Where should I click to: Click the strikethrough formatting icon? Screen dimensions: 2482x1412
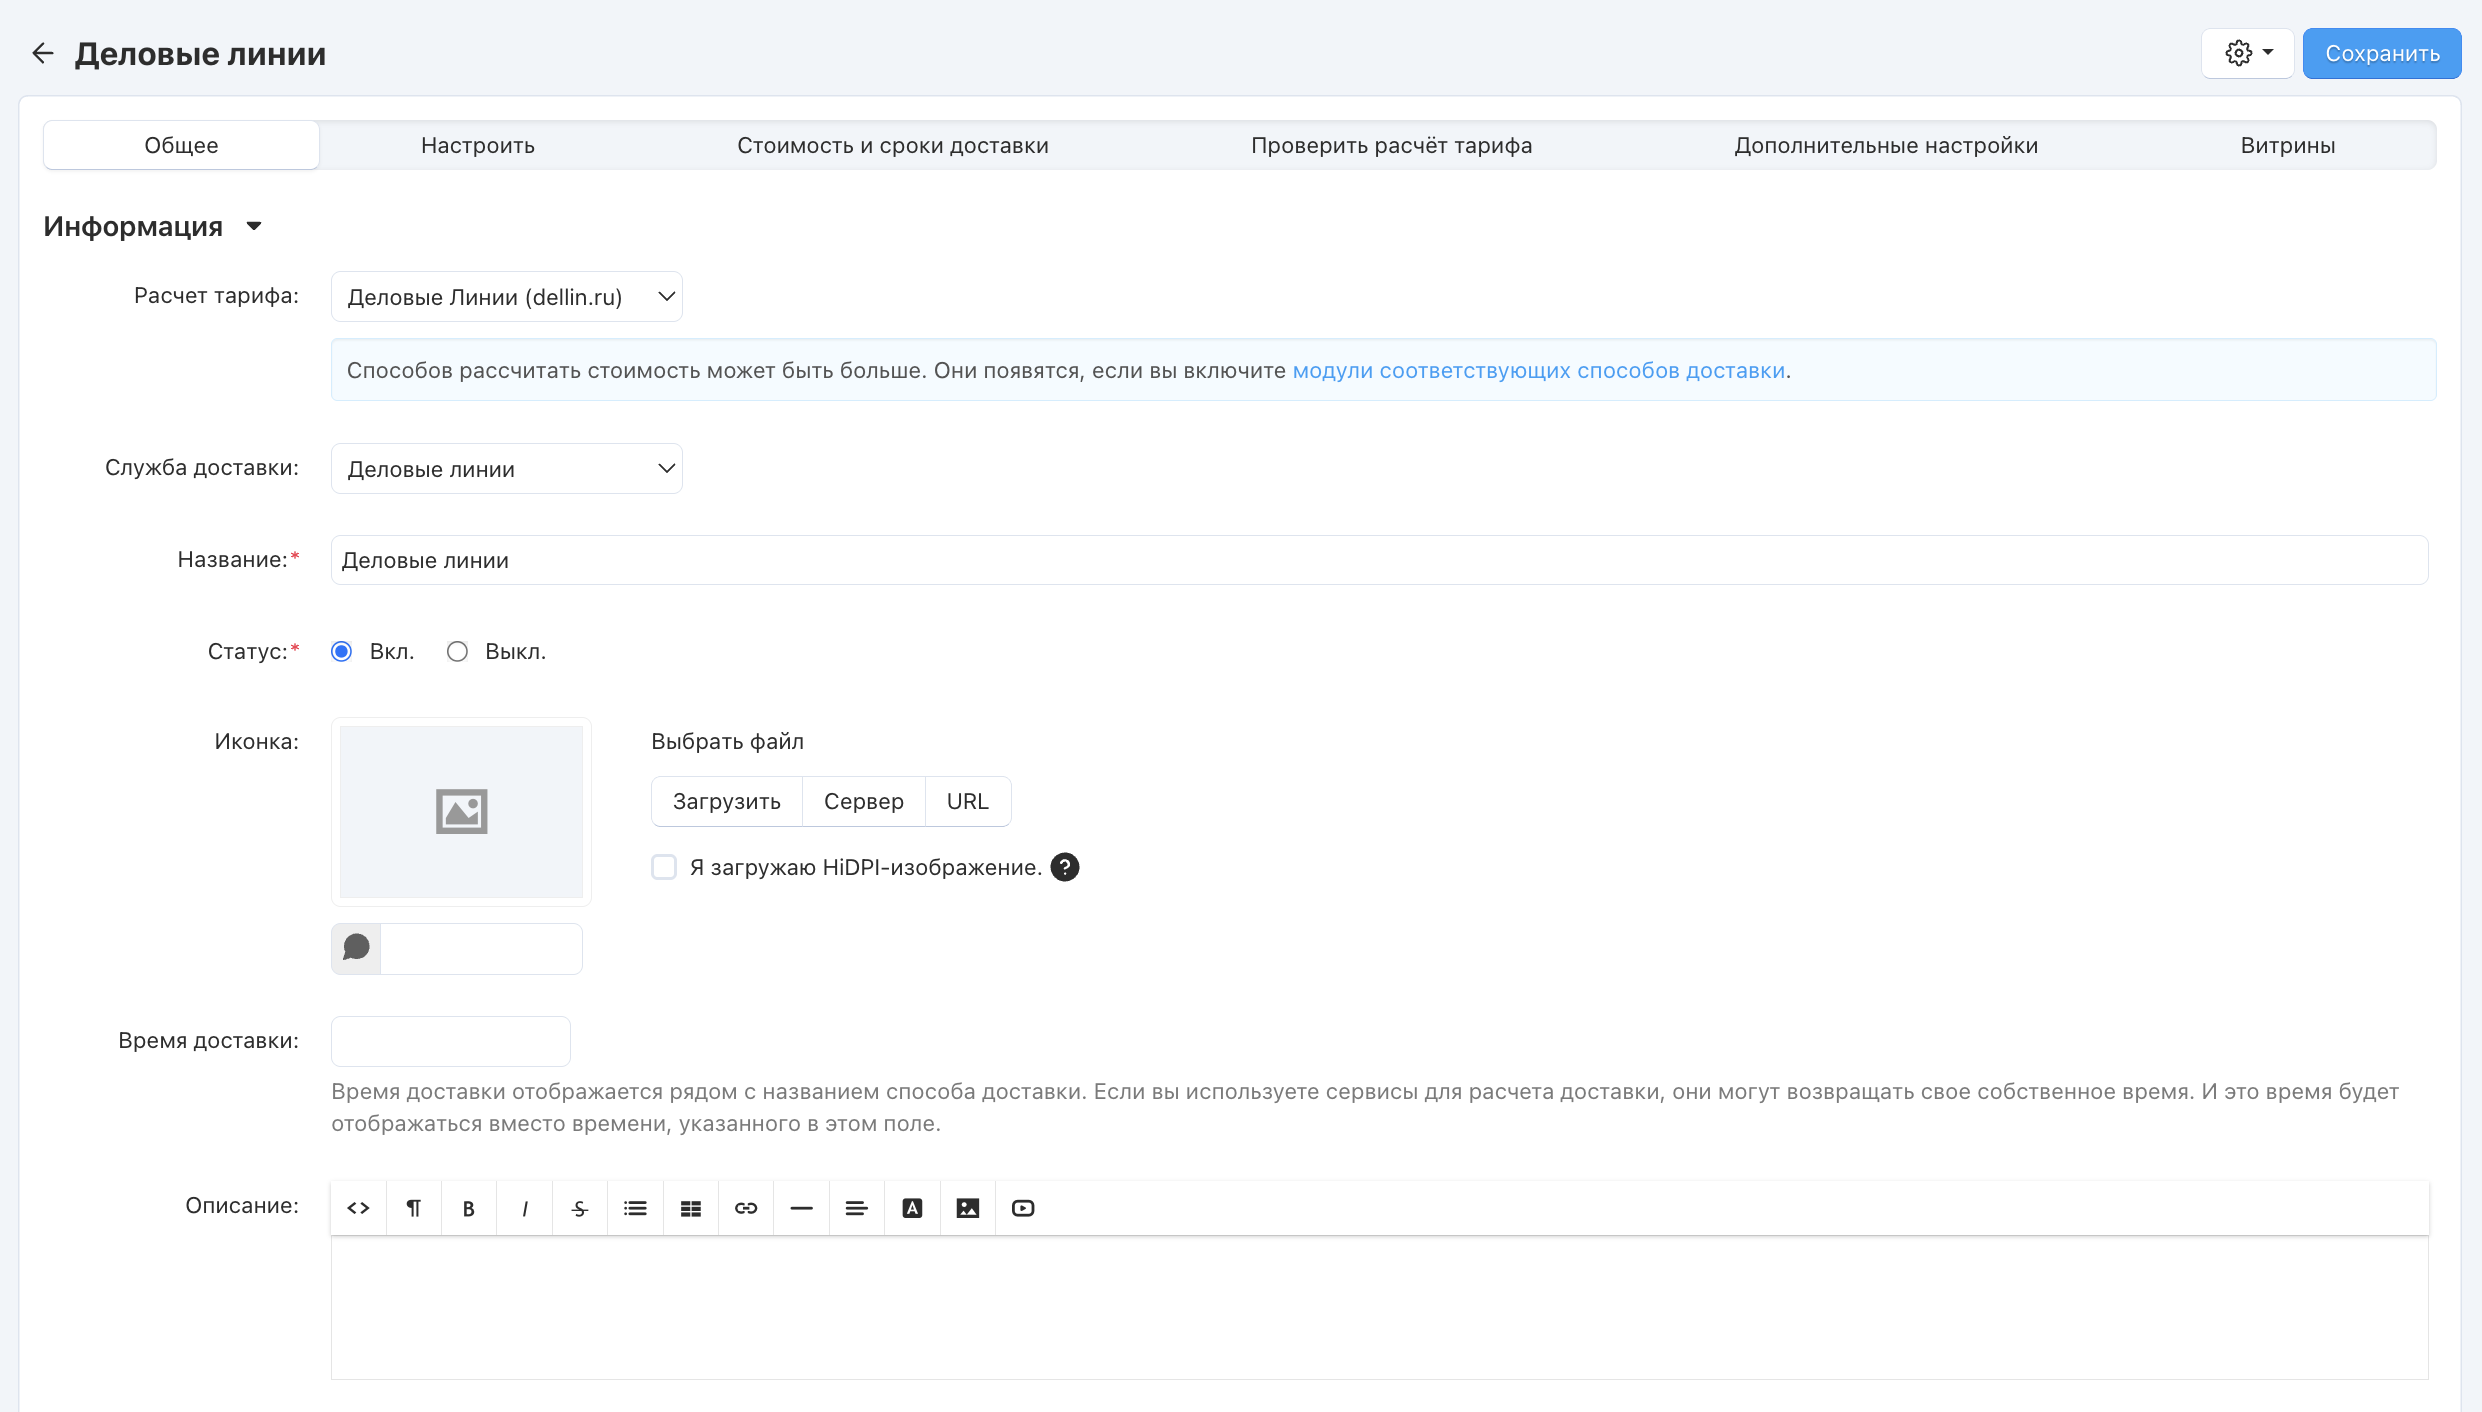click(x=580, y=1208)
